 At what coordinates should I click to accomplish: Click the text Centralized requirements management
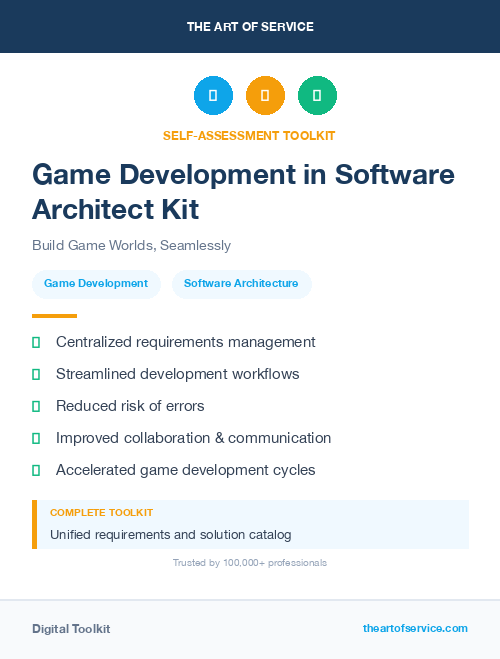(185, 342)
